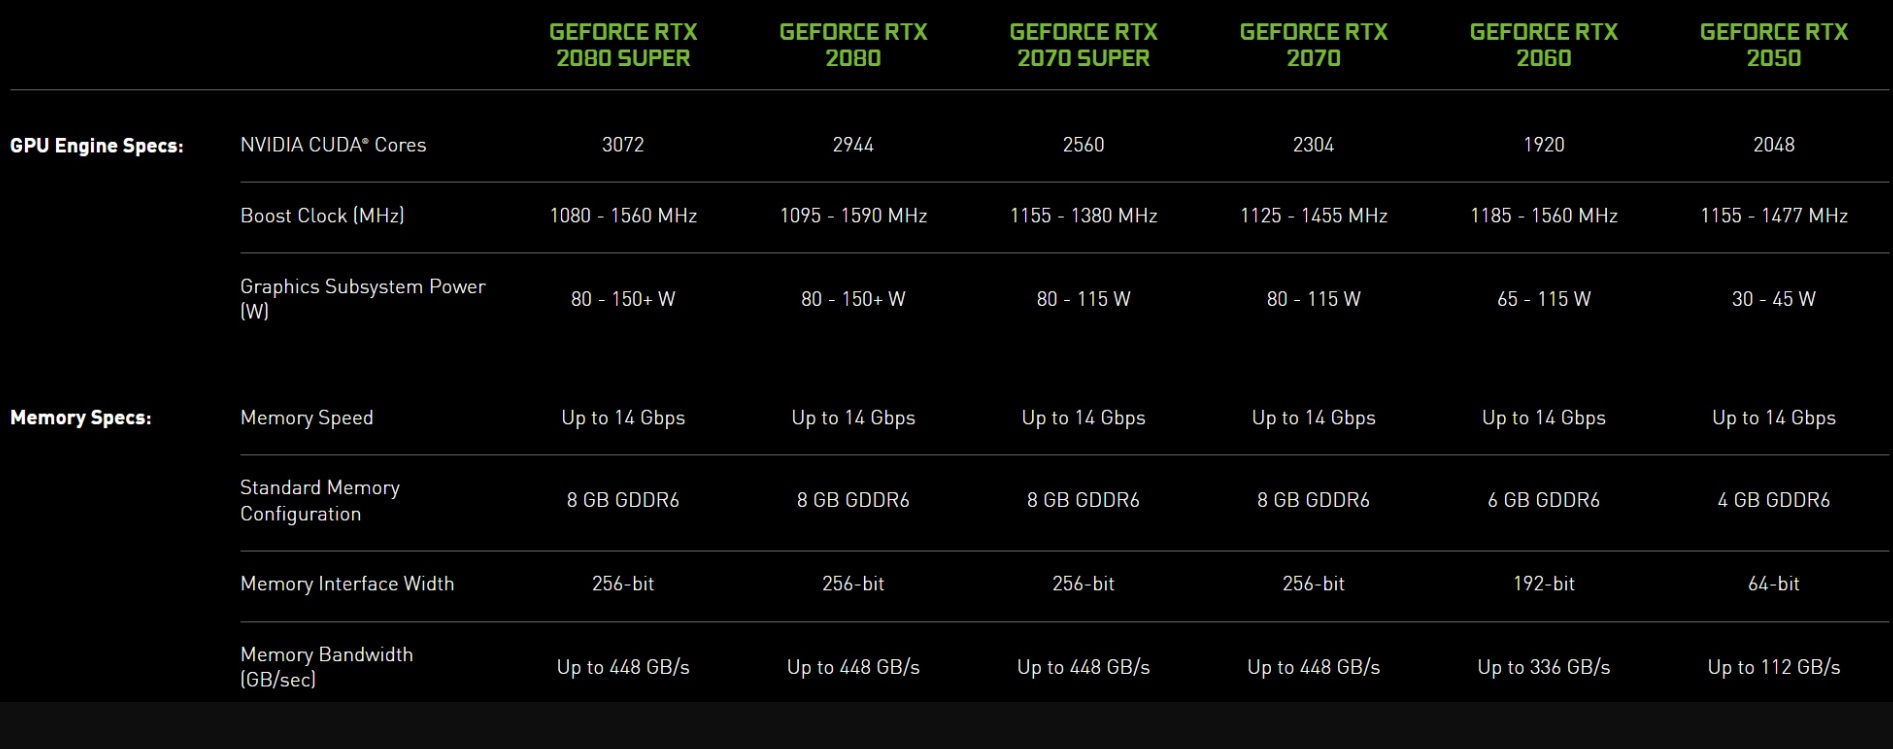Click the Up to 112 GB/s bandwidth value
Viewport: 1893px width, 749px height.
1773,667
